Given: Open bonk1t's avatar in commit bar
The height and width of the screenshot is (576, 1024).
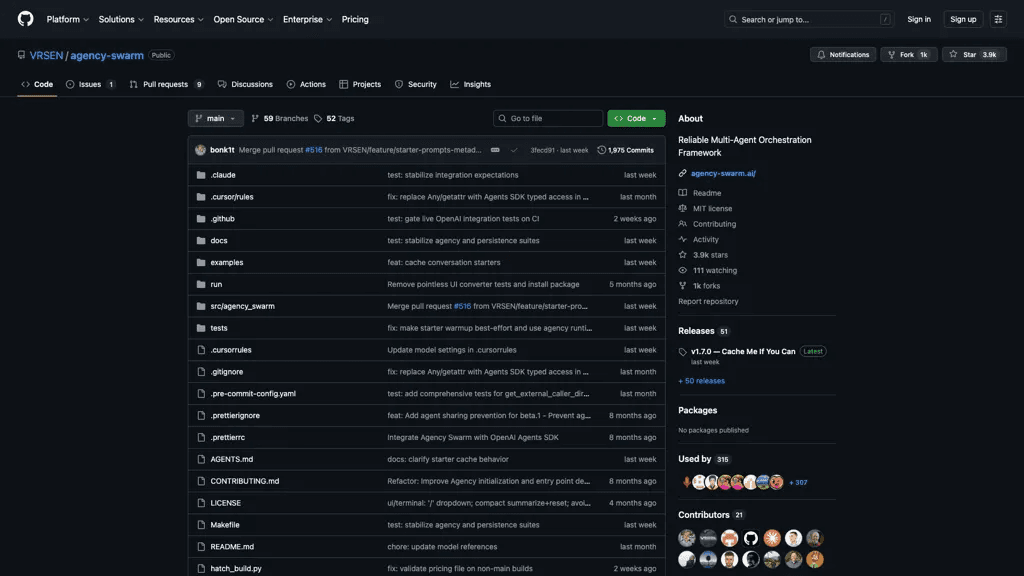Looking at the screenshot, I should [x=200, y=150].
